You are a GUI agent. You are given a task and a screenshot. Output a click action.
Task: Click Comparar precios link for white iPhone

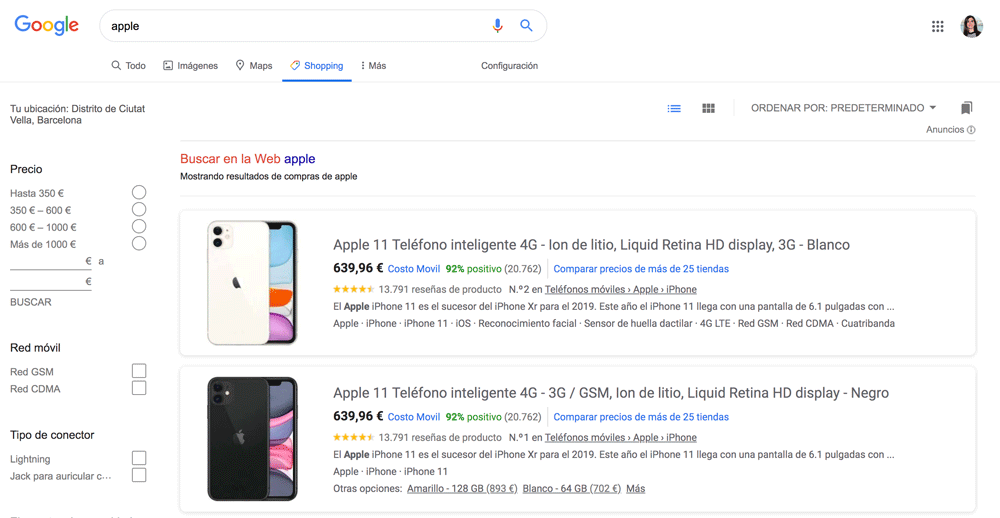pyautogui.click(x=640, y=269)
